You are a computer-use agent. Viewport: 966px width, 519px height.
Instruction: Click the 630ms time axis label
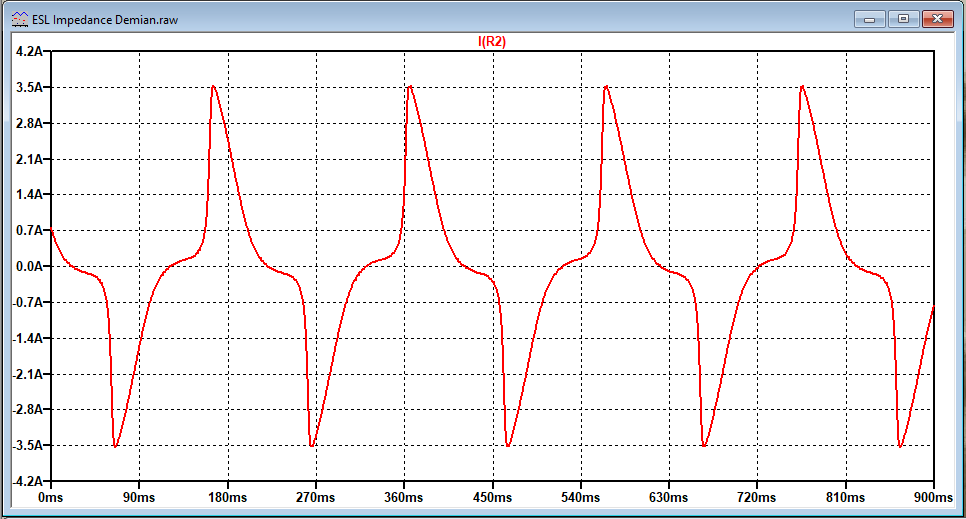pos(668,497)
